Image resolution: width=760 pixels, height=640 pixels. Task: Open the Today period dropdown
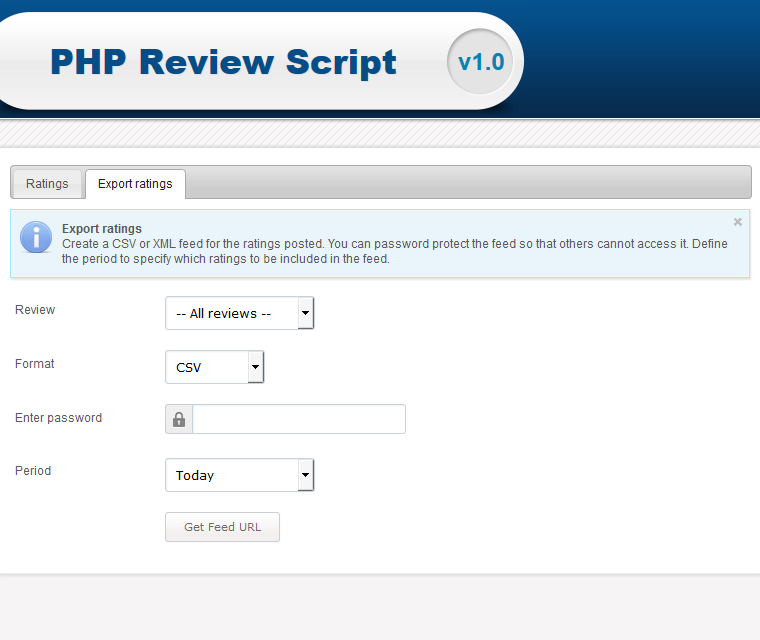[x=239, y=475]
